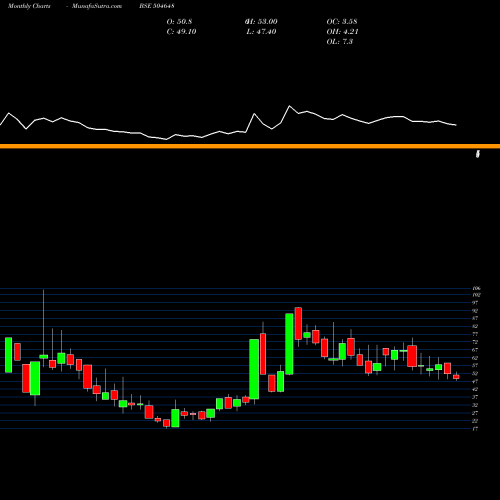Click the 106 price axis label
Screen dimensions: 500x500
coord(477,288)
